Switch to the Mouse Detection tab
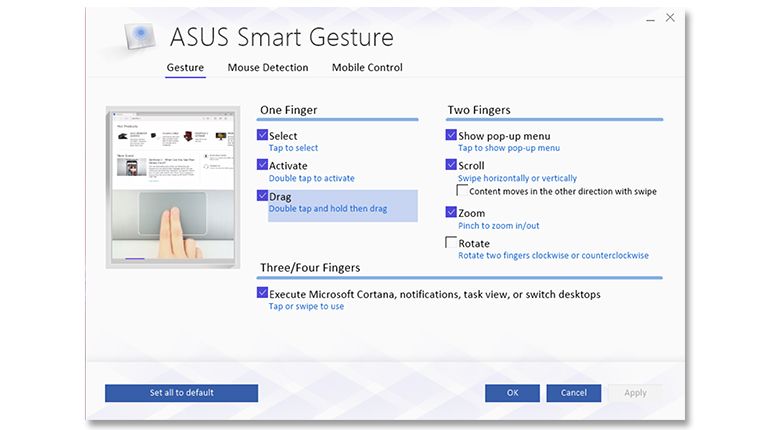The image size is (770, 430). tap(267, 68)
